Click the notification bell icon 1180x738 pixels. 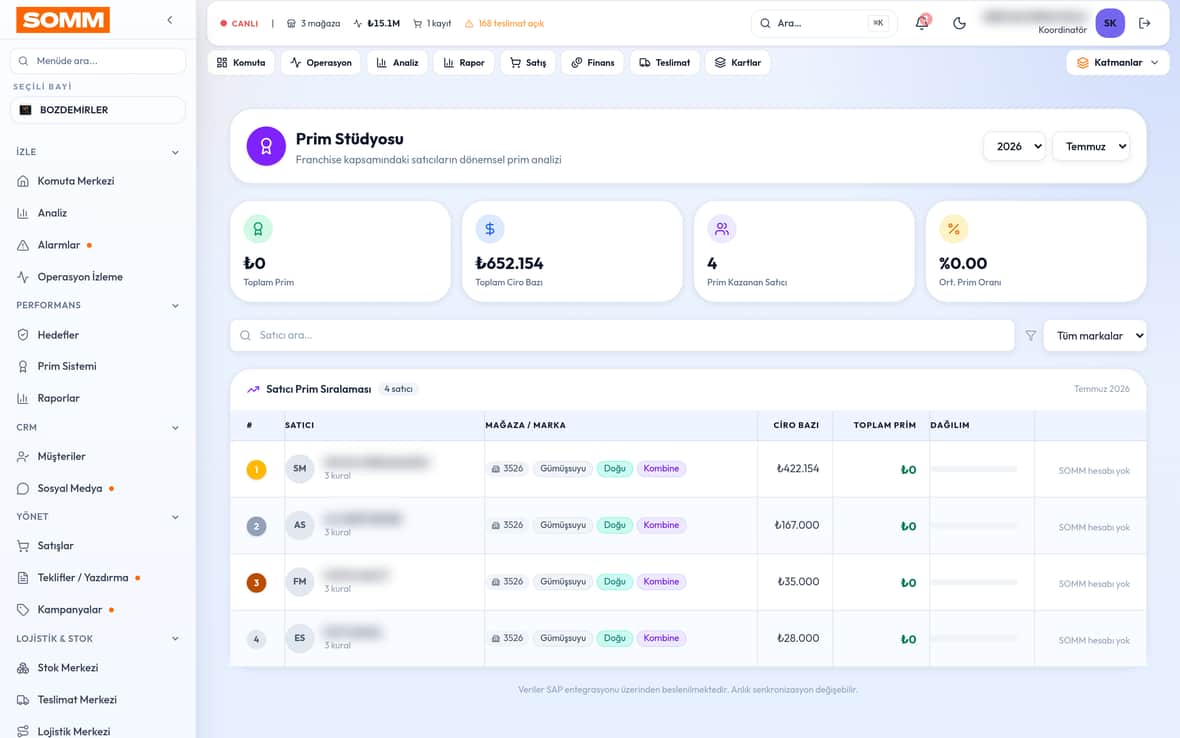(922, 23)
